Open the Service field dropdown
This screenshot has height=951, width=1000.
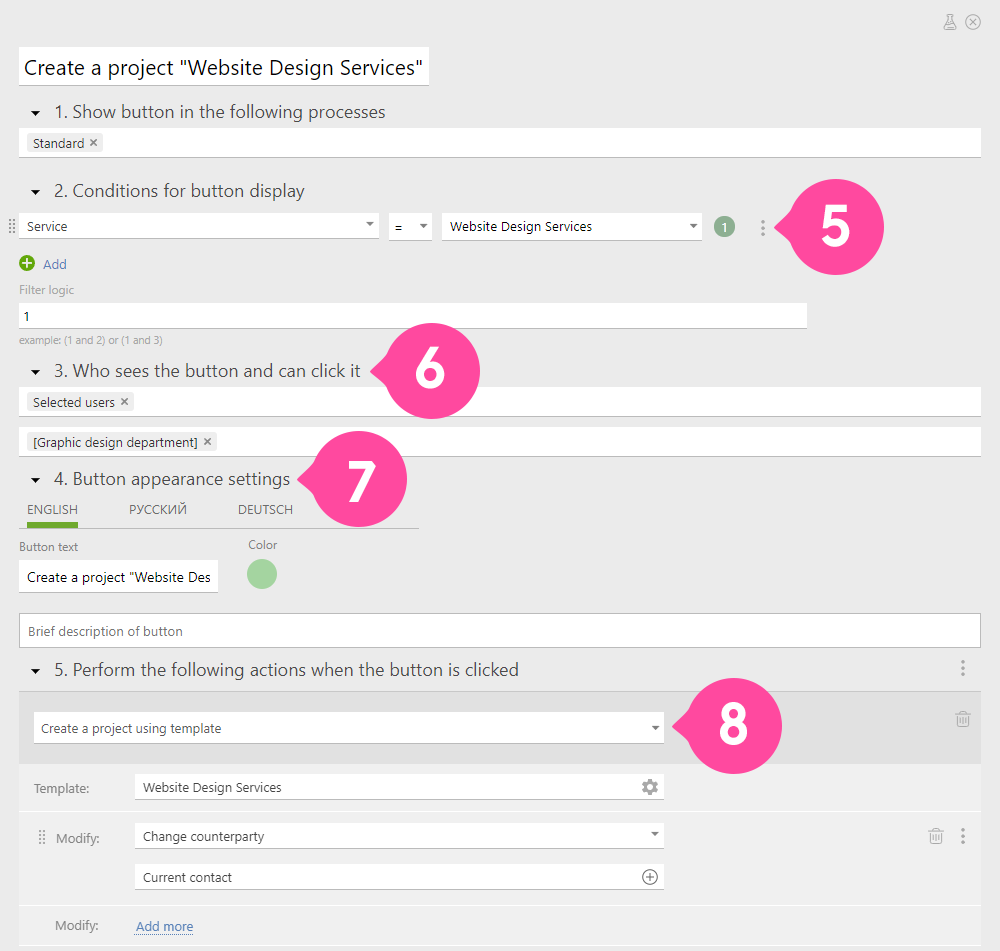[x=199, y=226]
